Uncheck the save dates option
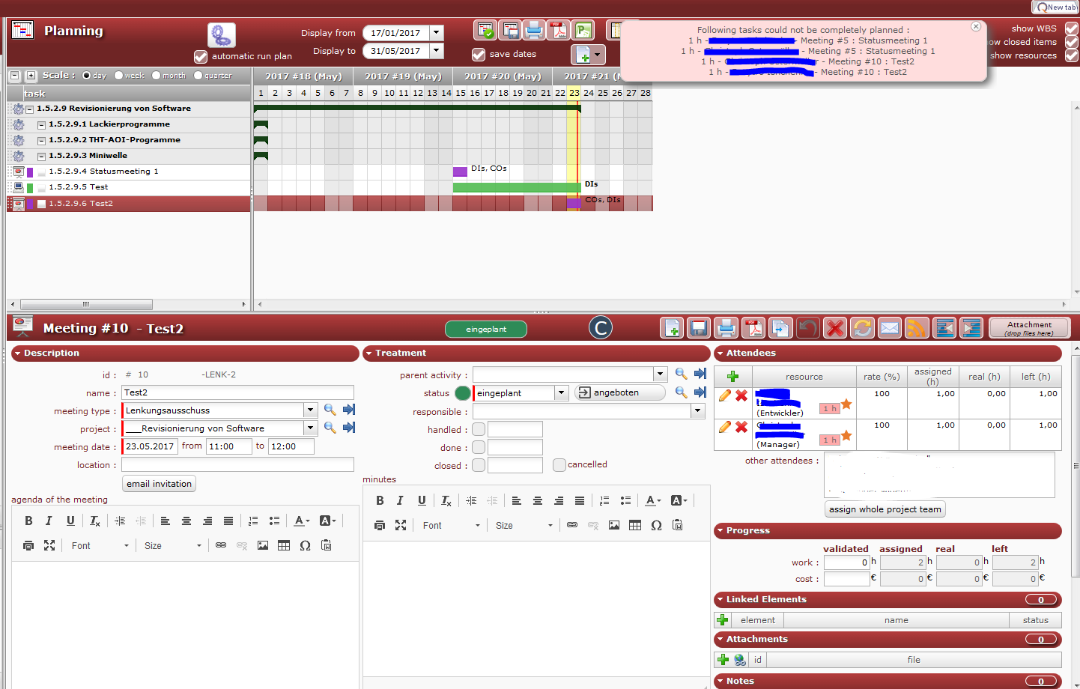This screenshot has width=1080, height=689. [x=478, y=54]
